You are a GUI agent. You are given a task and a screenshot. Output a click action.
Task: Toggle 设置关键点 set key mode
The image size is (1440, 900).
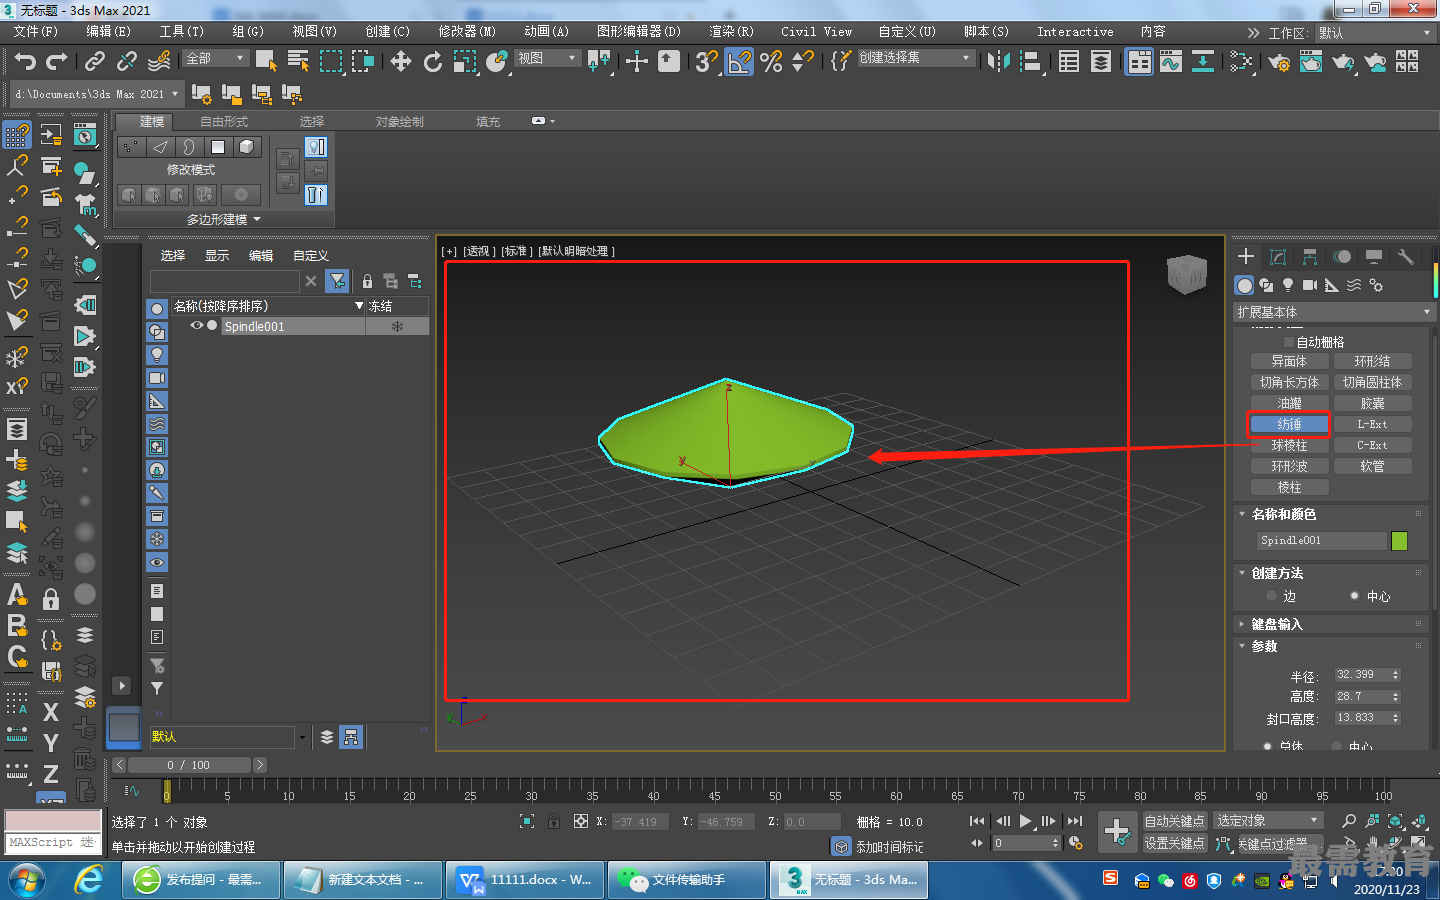click(1175, 843)
